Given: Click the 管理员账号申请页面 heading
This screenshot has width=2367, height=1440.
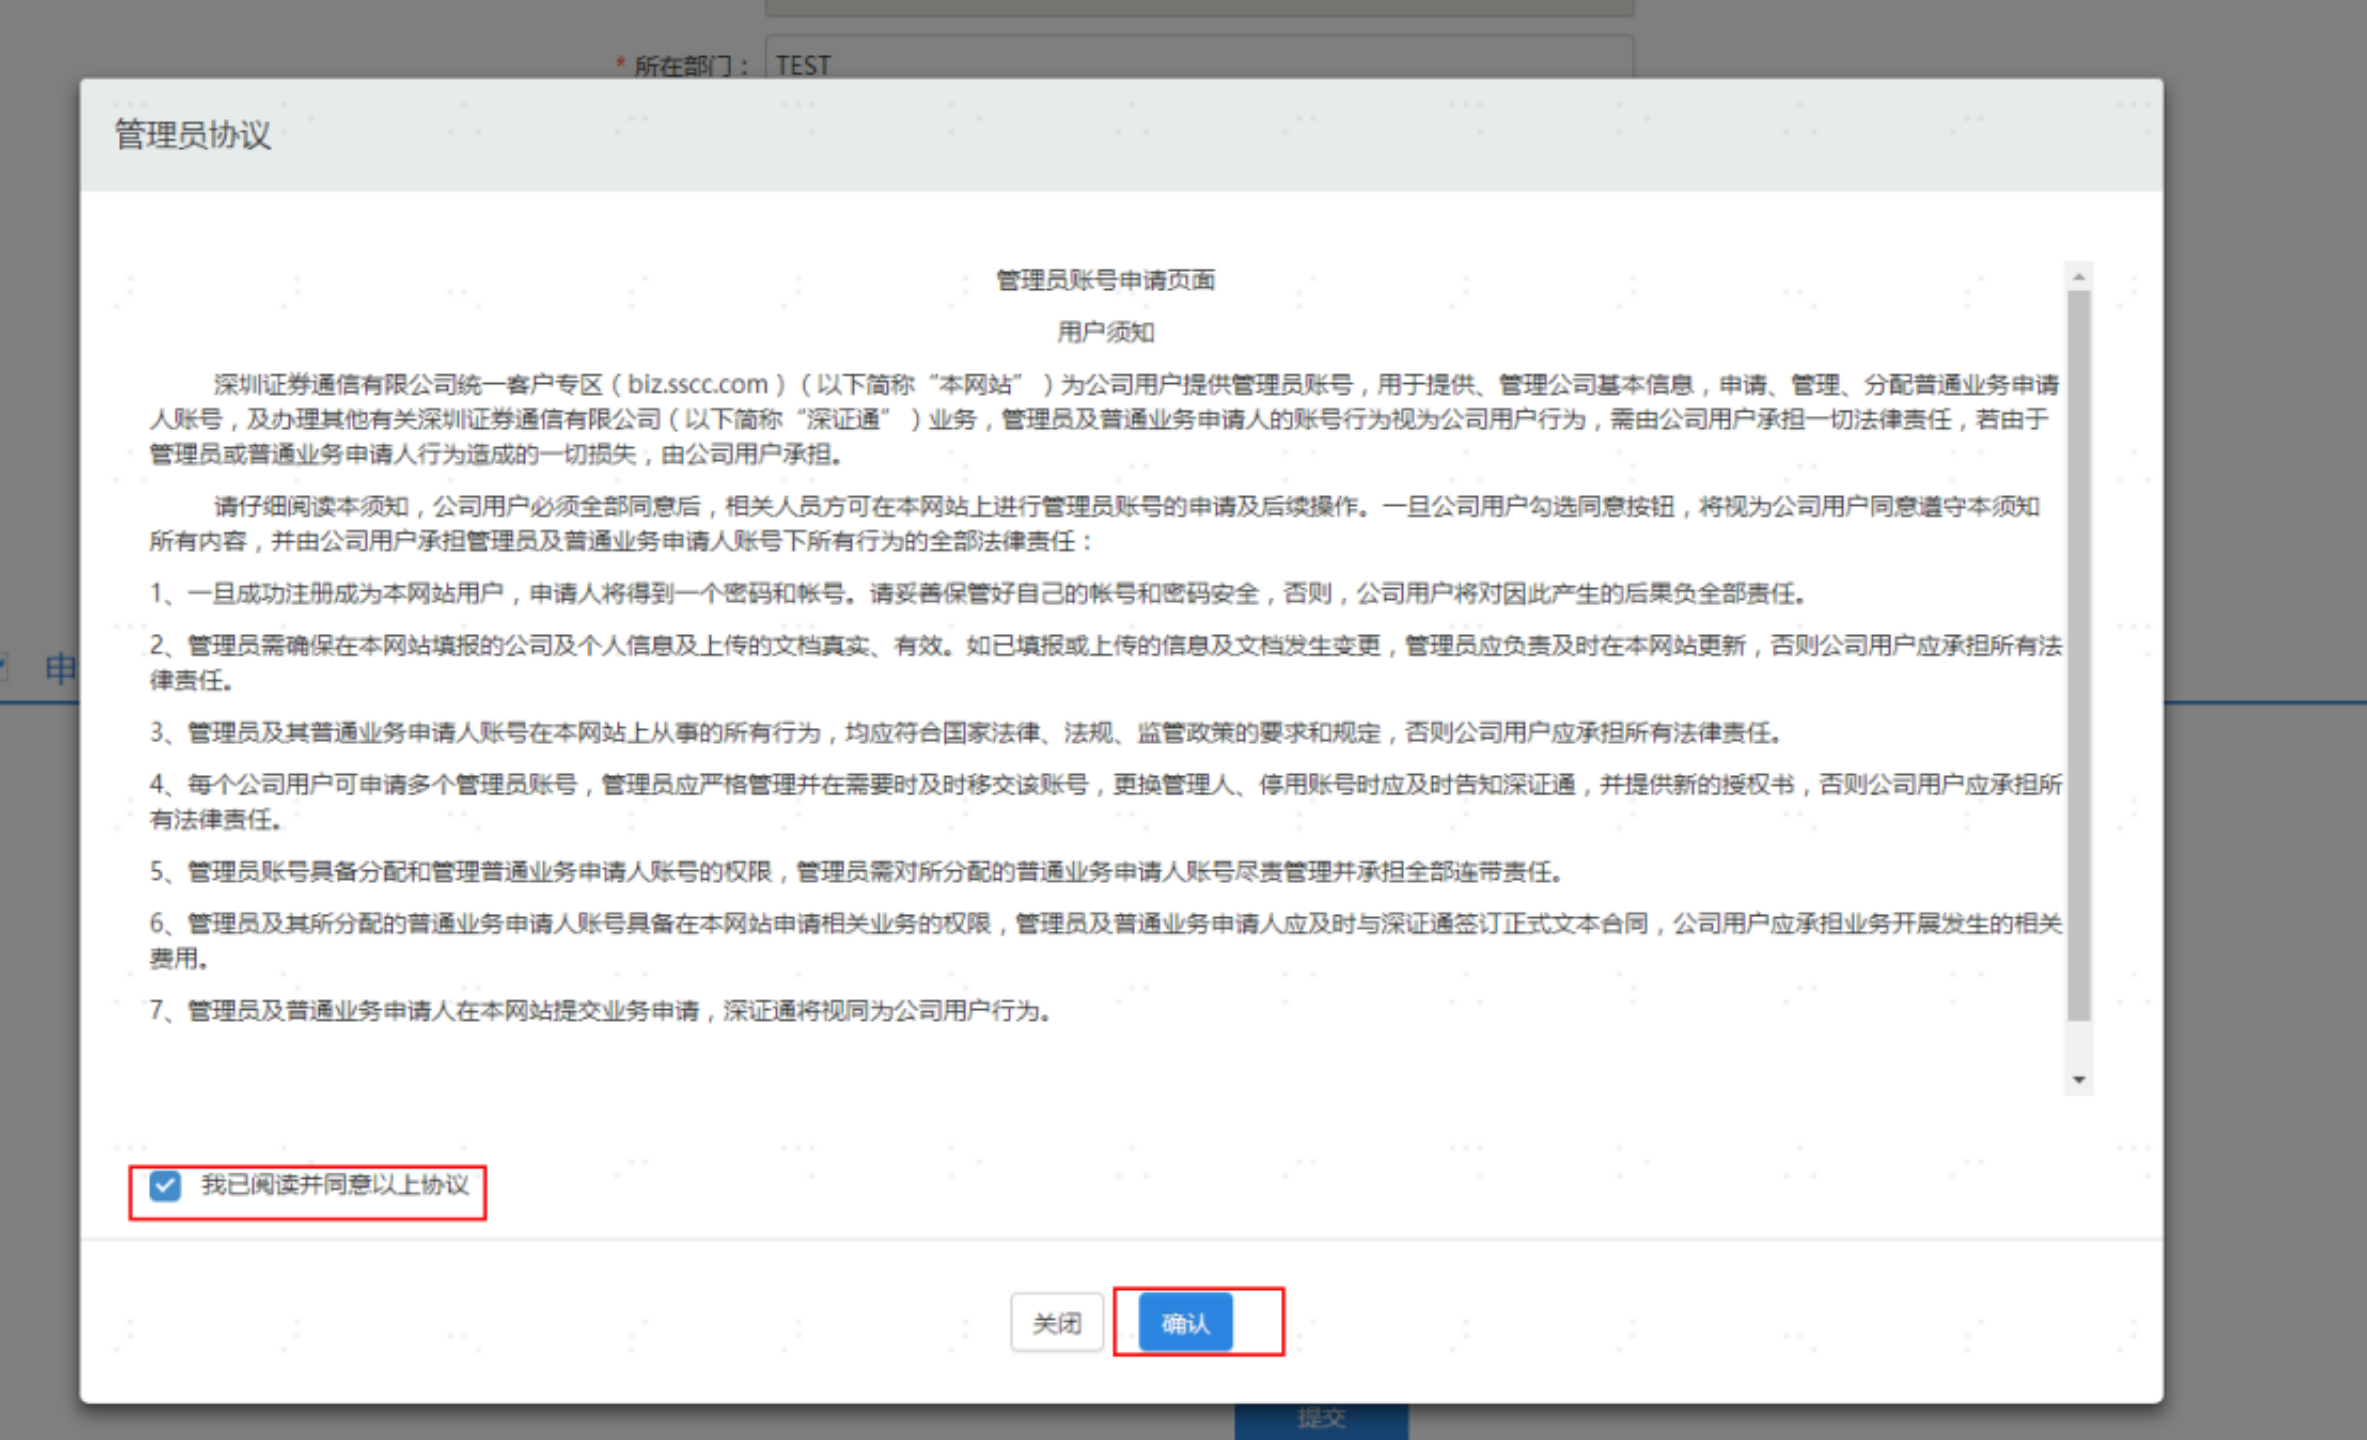Looking at the screenshot, I should [1105, 280].
